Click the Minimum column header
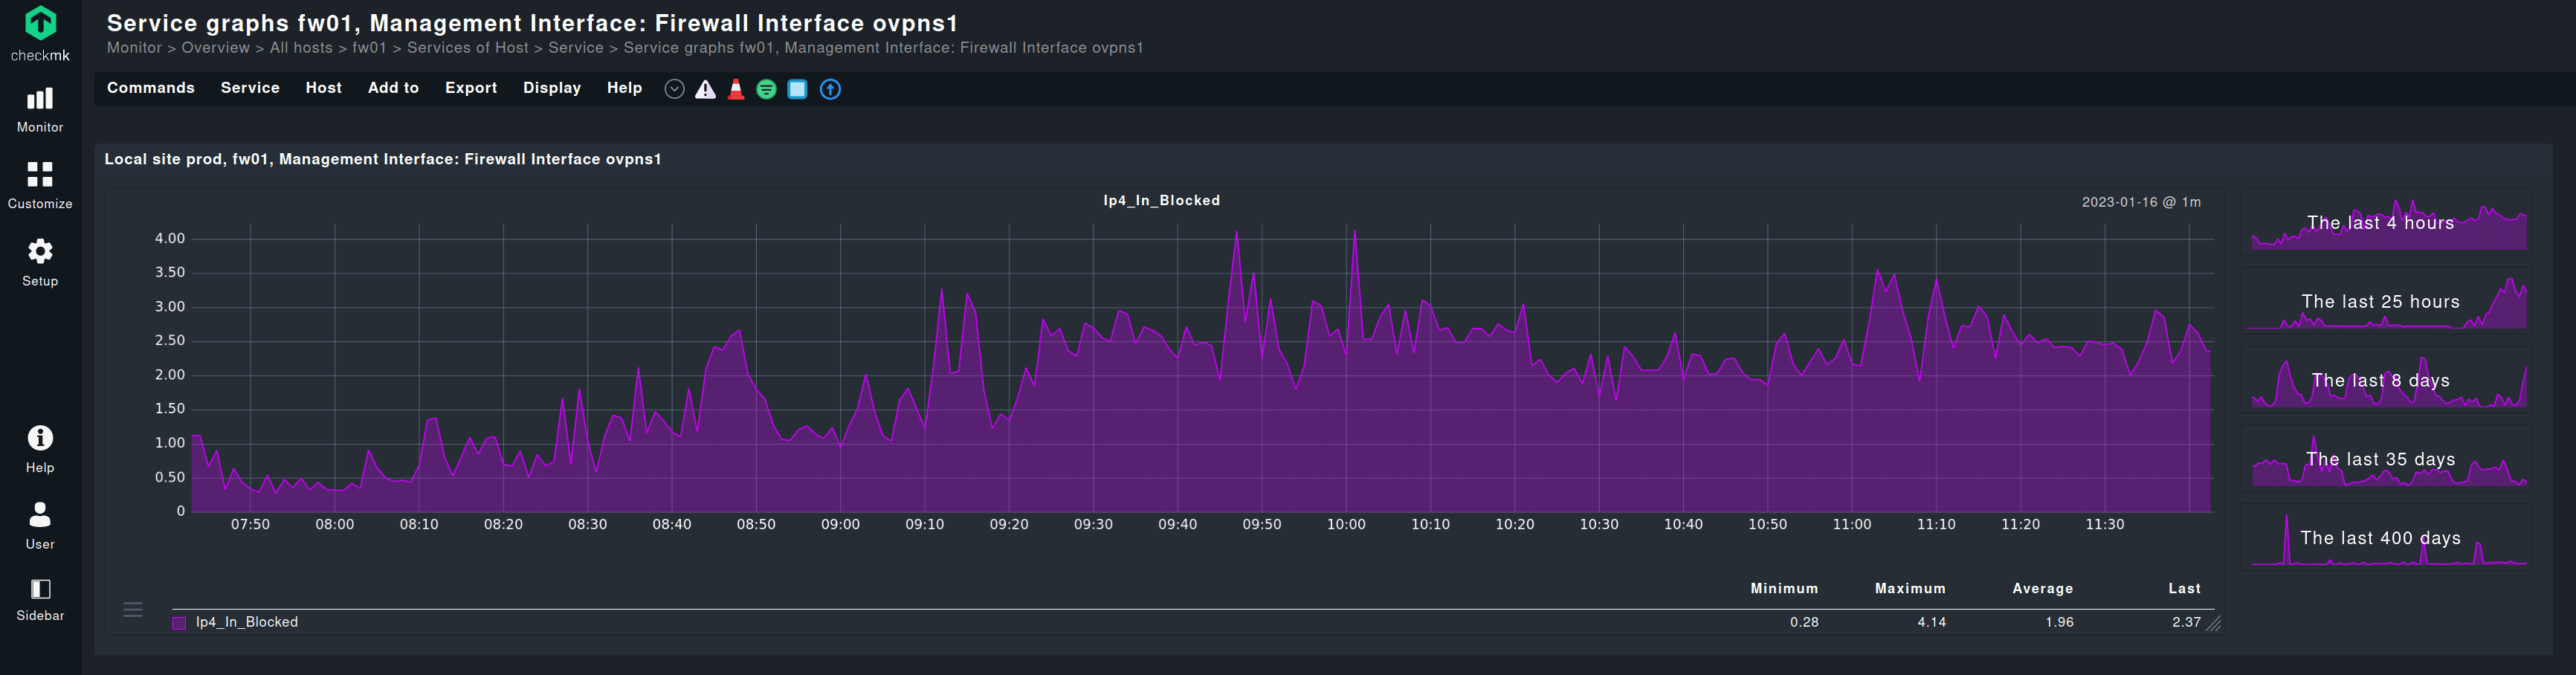This screenshot has height=675, width=2576. click(1784, 589)
